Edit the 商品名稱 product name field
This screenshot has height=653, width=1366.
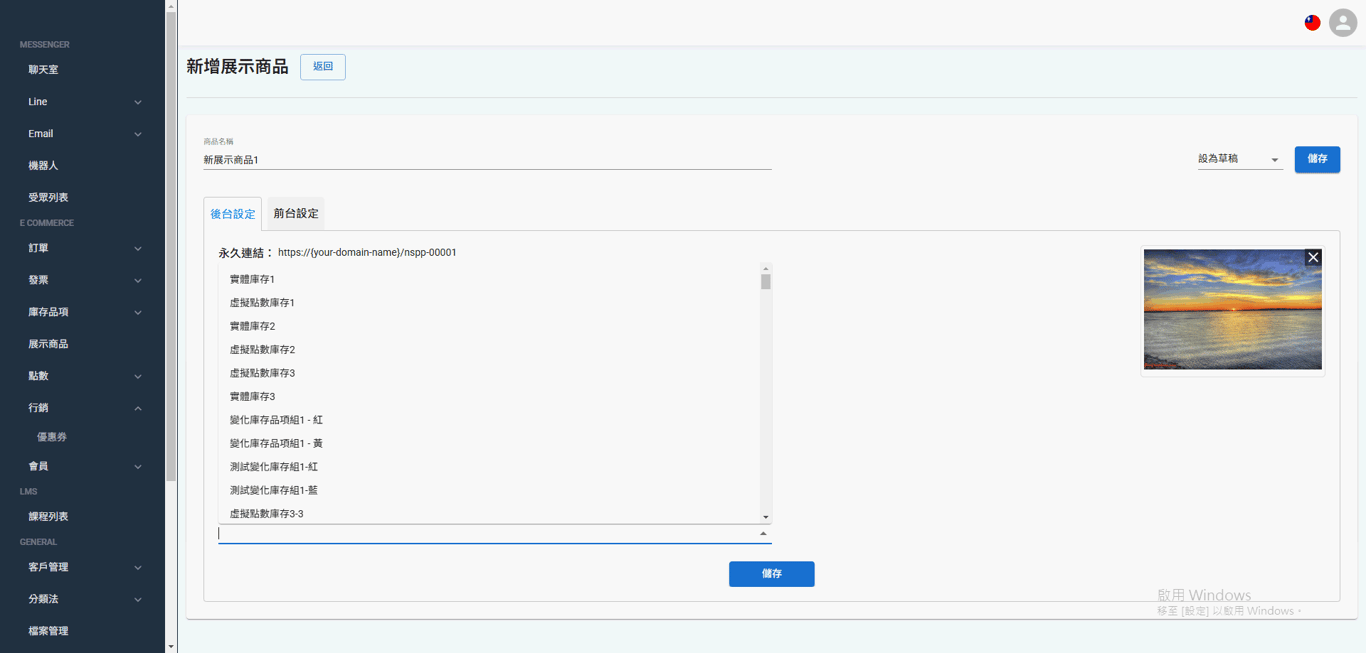click(487, 160)
